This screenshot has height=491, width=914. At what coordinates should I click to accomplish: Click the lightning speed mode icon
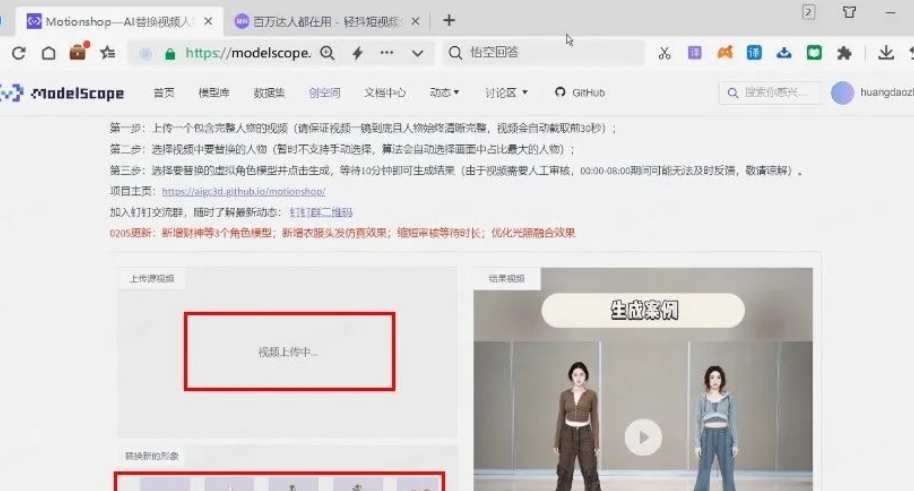tap(357, 53)
